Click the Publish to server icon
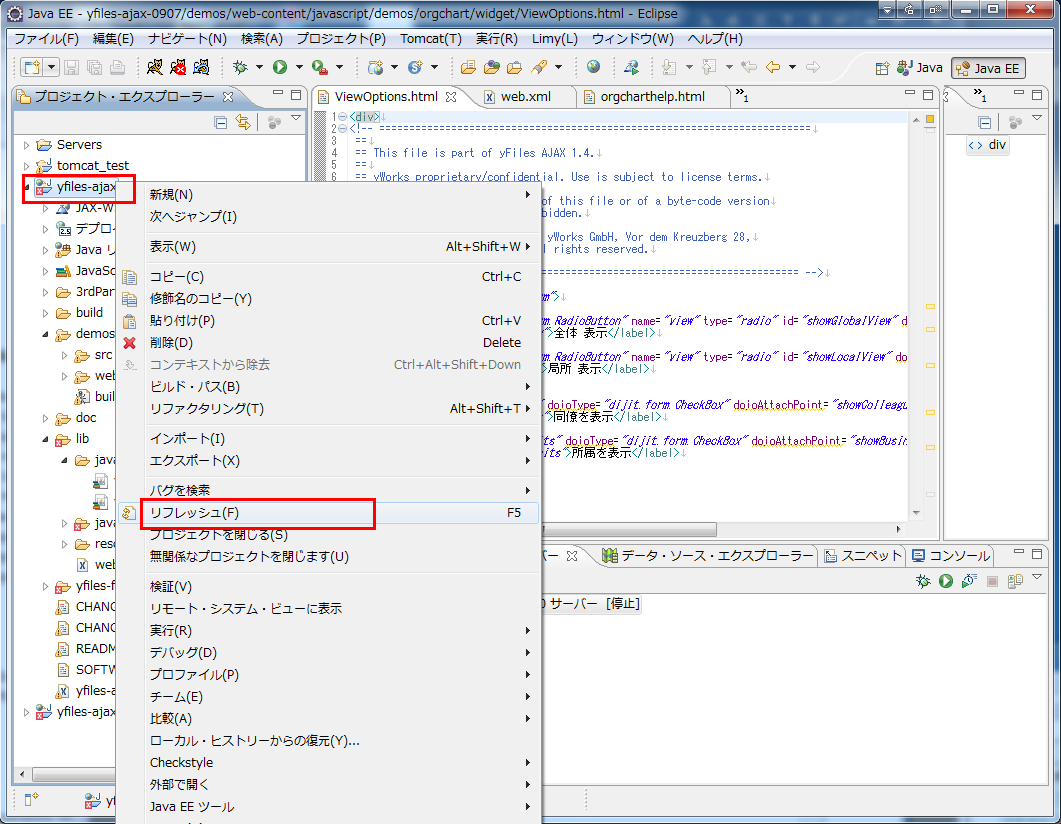1061x824 pixels. tap(1015, 581)
